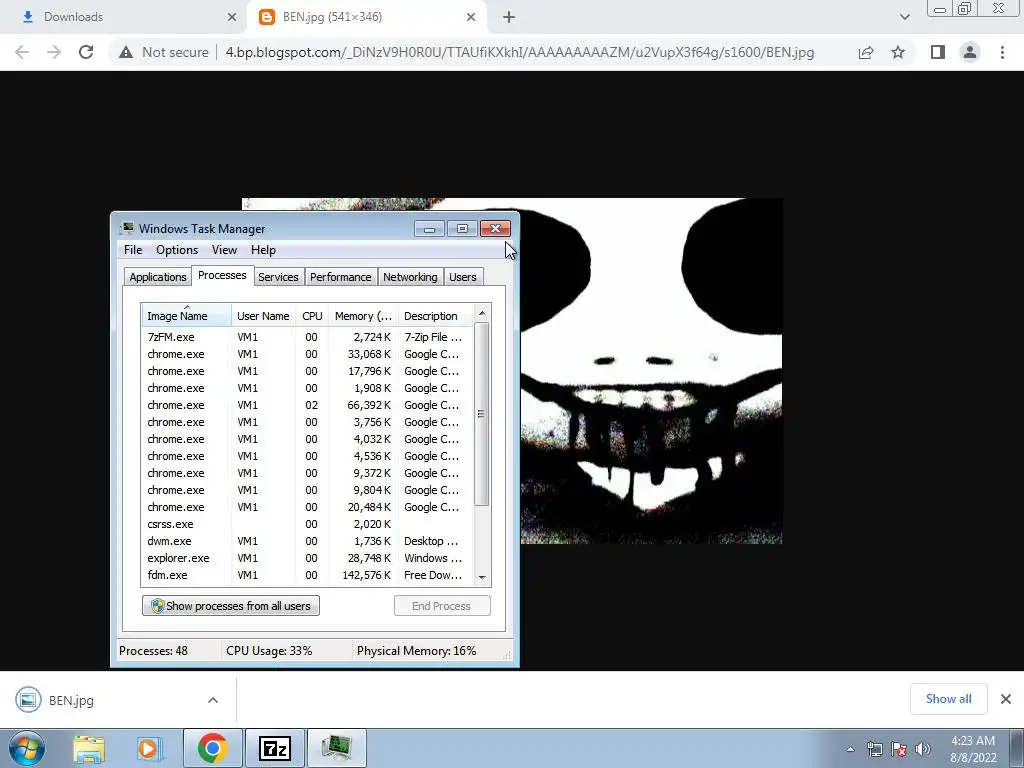The height and width of the screenshot is (768, 1024).
Task: Sort by User Name column
Action: click(x=263, y=315)
